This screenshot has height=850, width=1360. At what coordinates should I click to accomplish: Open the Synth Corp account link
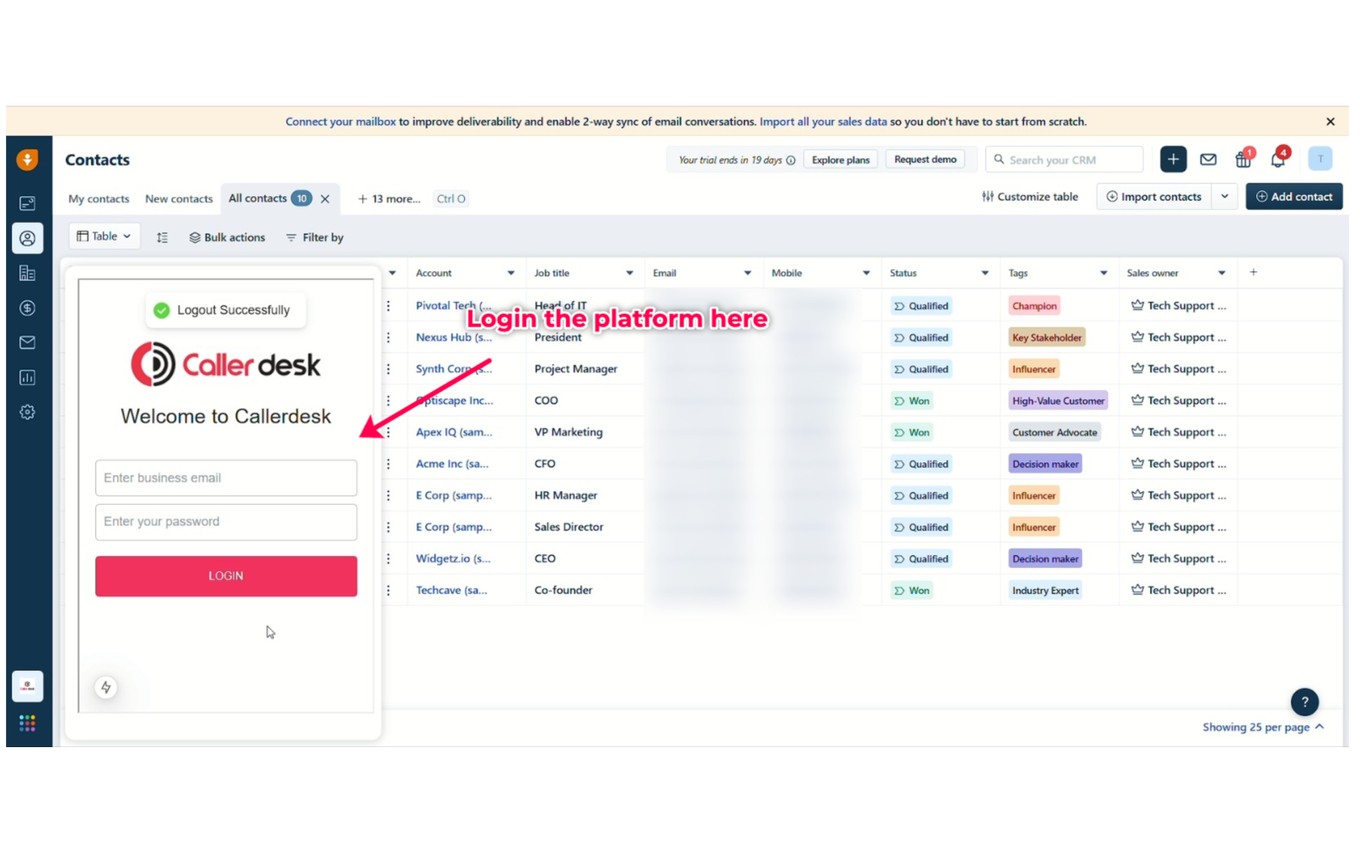(x=453, y=369)
